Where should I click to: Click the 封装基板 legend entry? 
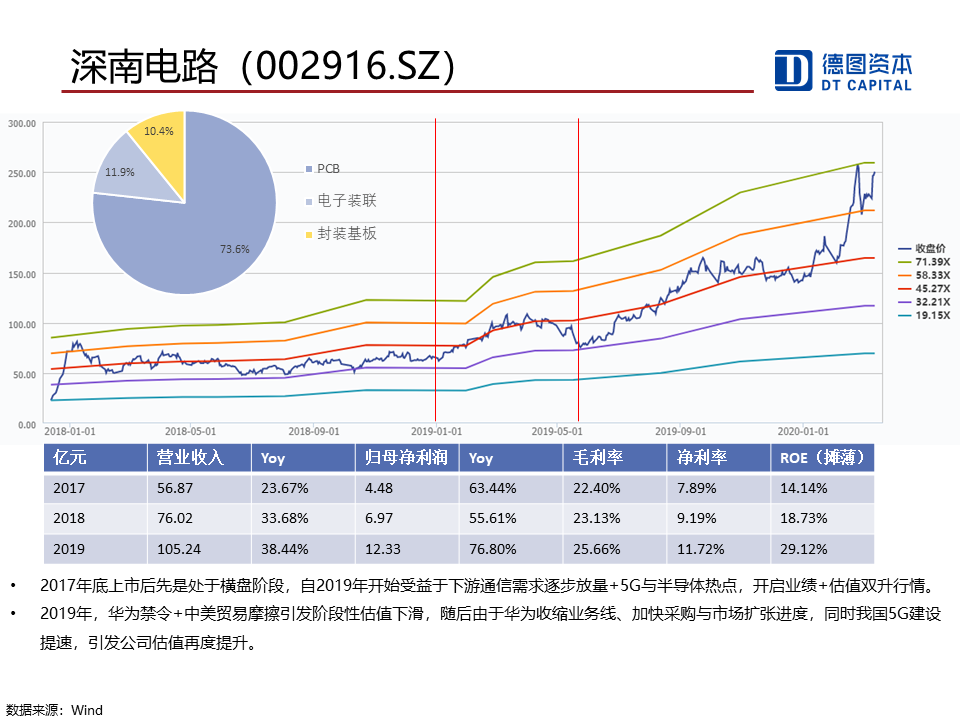(x=342, y=233)
